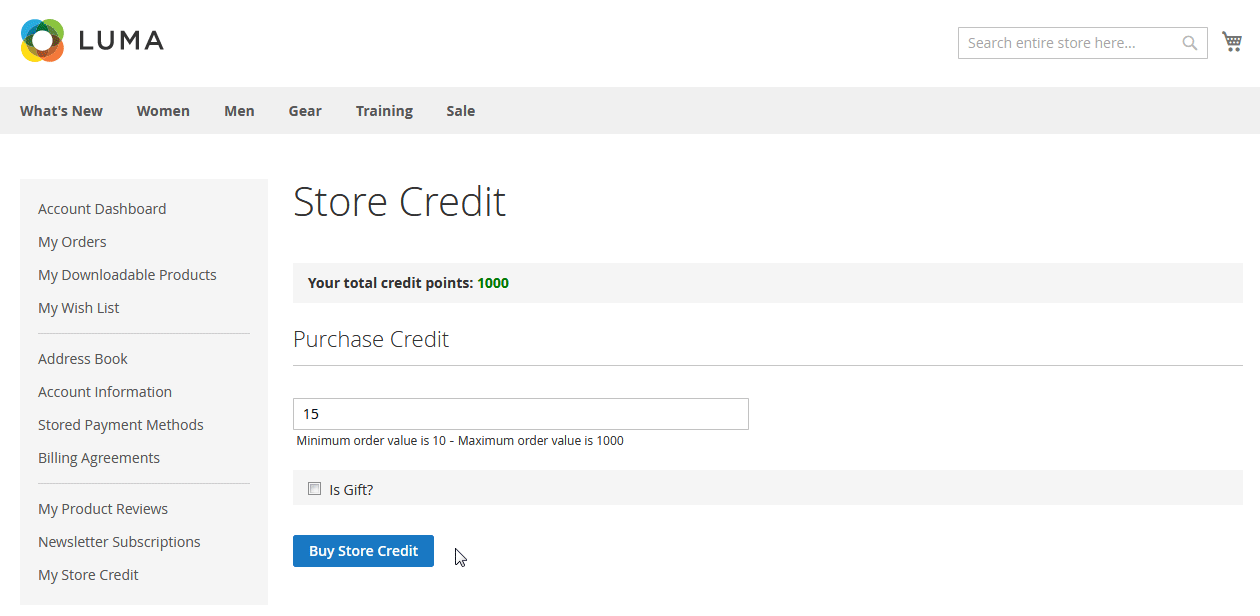Select Stored Payment Methods
The width and height of the screenshot is (1260, 616).
(x=120, y=425)
